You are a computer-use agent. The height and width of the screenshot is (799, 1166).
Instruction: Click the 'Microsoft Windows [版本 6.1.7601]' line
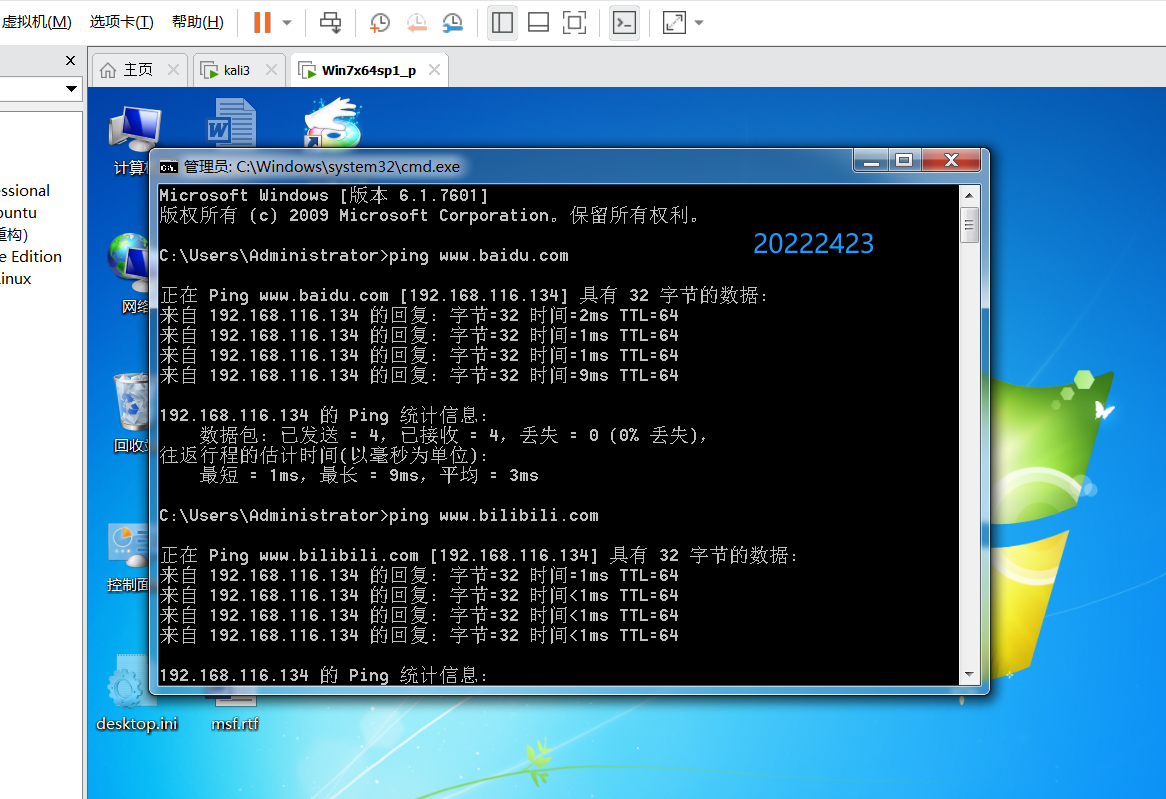coord(323,196)
